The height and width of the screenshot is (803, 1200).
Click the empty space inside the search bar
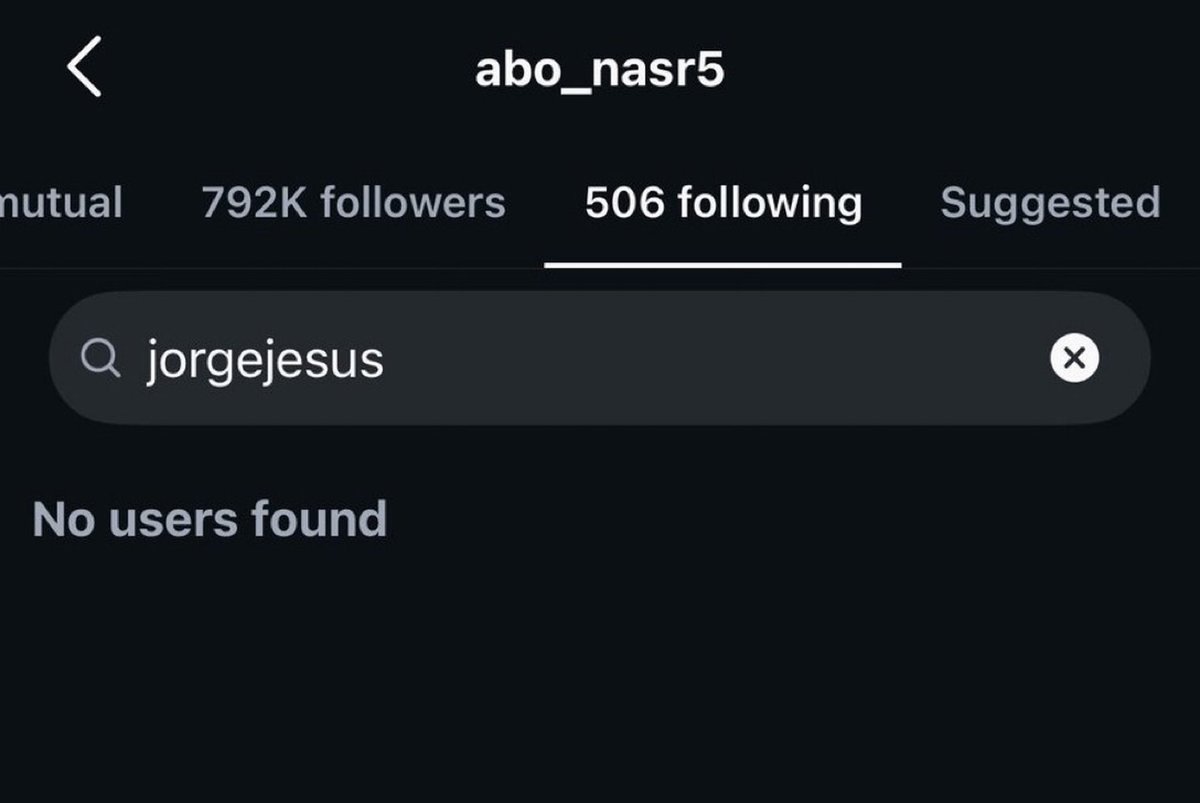coord(715,358)
